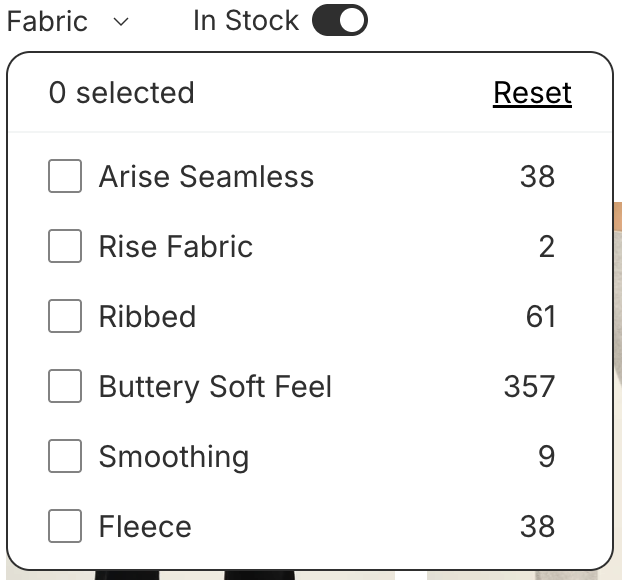Check the Rise Fabric checkbox
This screenshot has width=622, height=580.
65,246
